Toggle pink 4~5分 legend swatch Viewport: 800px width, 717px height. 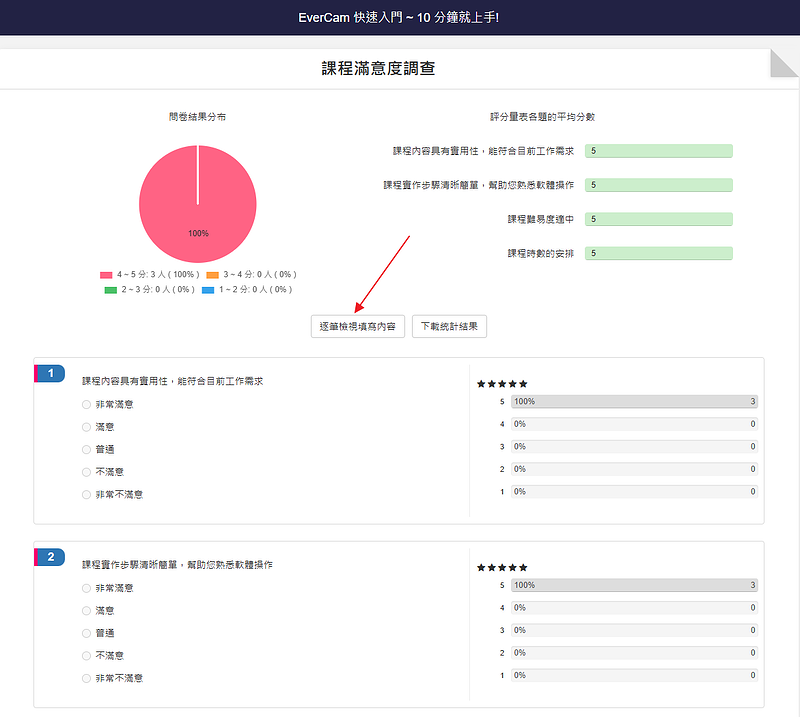106,274
